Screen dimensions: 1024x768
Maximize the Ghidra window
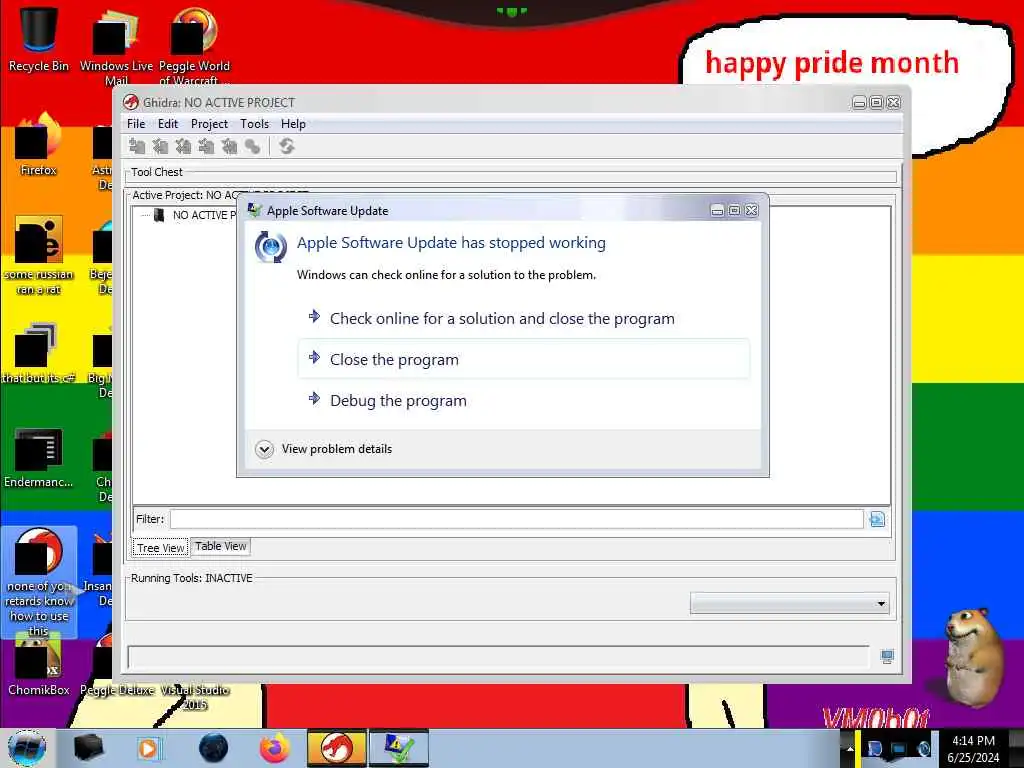click(876, 103)
